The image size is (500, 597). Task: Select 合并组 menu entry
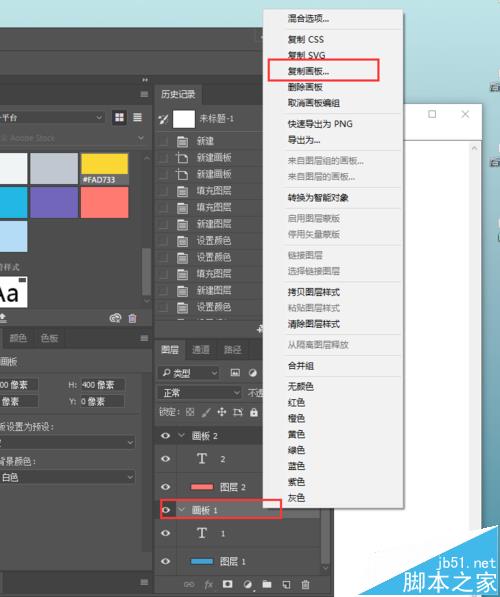coord(300,366)
